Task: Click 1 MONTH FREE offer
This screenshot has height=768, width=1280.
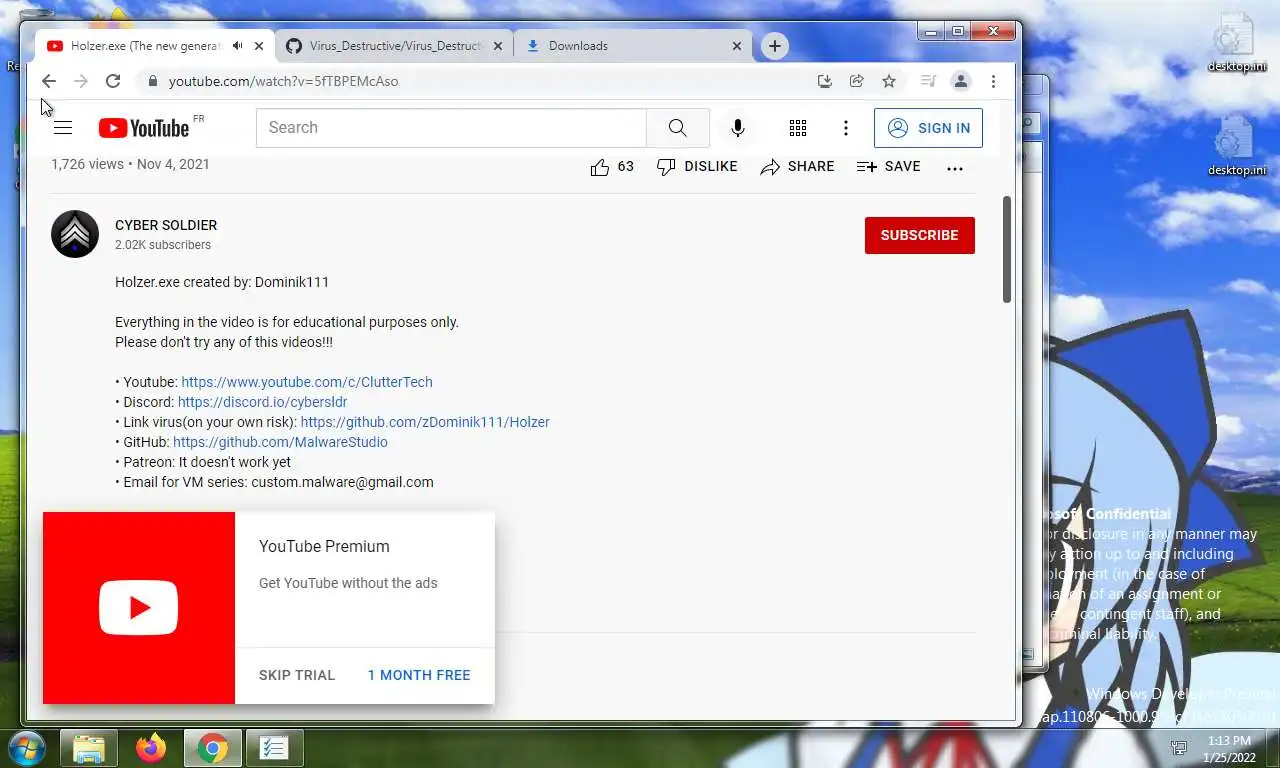Action: pos(419,675)
